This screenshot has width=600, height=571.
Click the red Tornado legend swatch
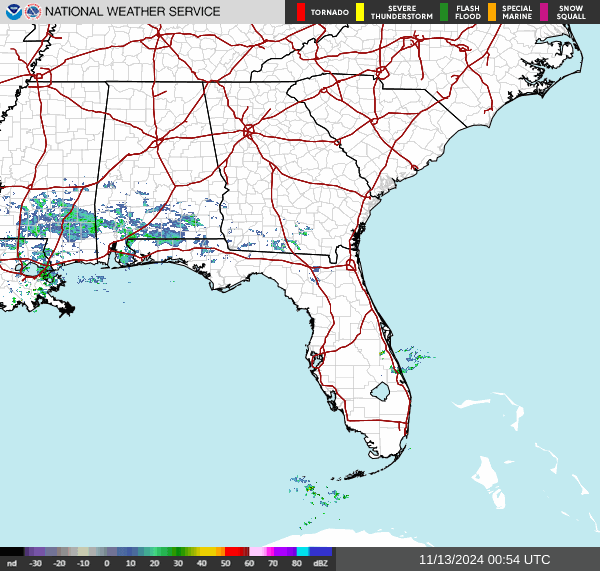(x=301, y=12)
